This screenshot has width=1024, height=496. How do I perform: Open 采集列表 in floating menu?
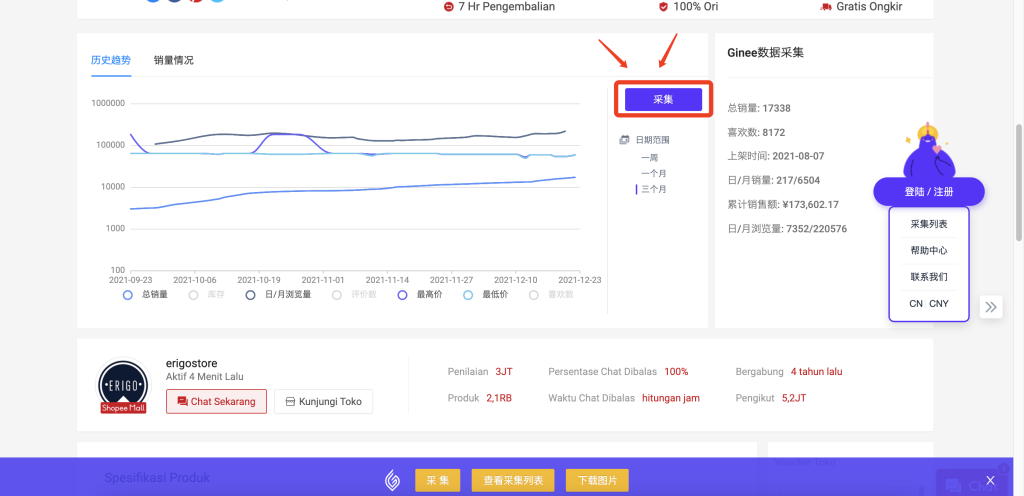(x=929, y=224)
